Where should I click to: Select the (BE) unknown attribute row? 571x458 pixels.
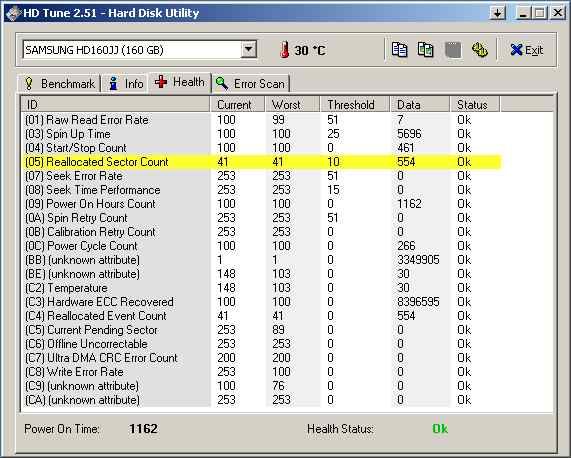261,274
